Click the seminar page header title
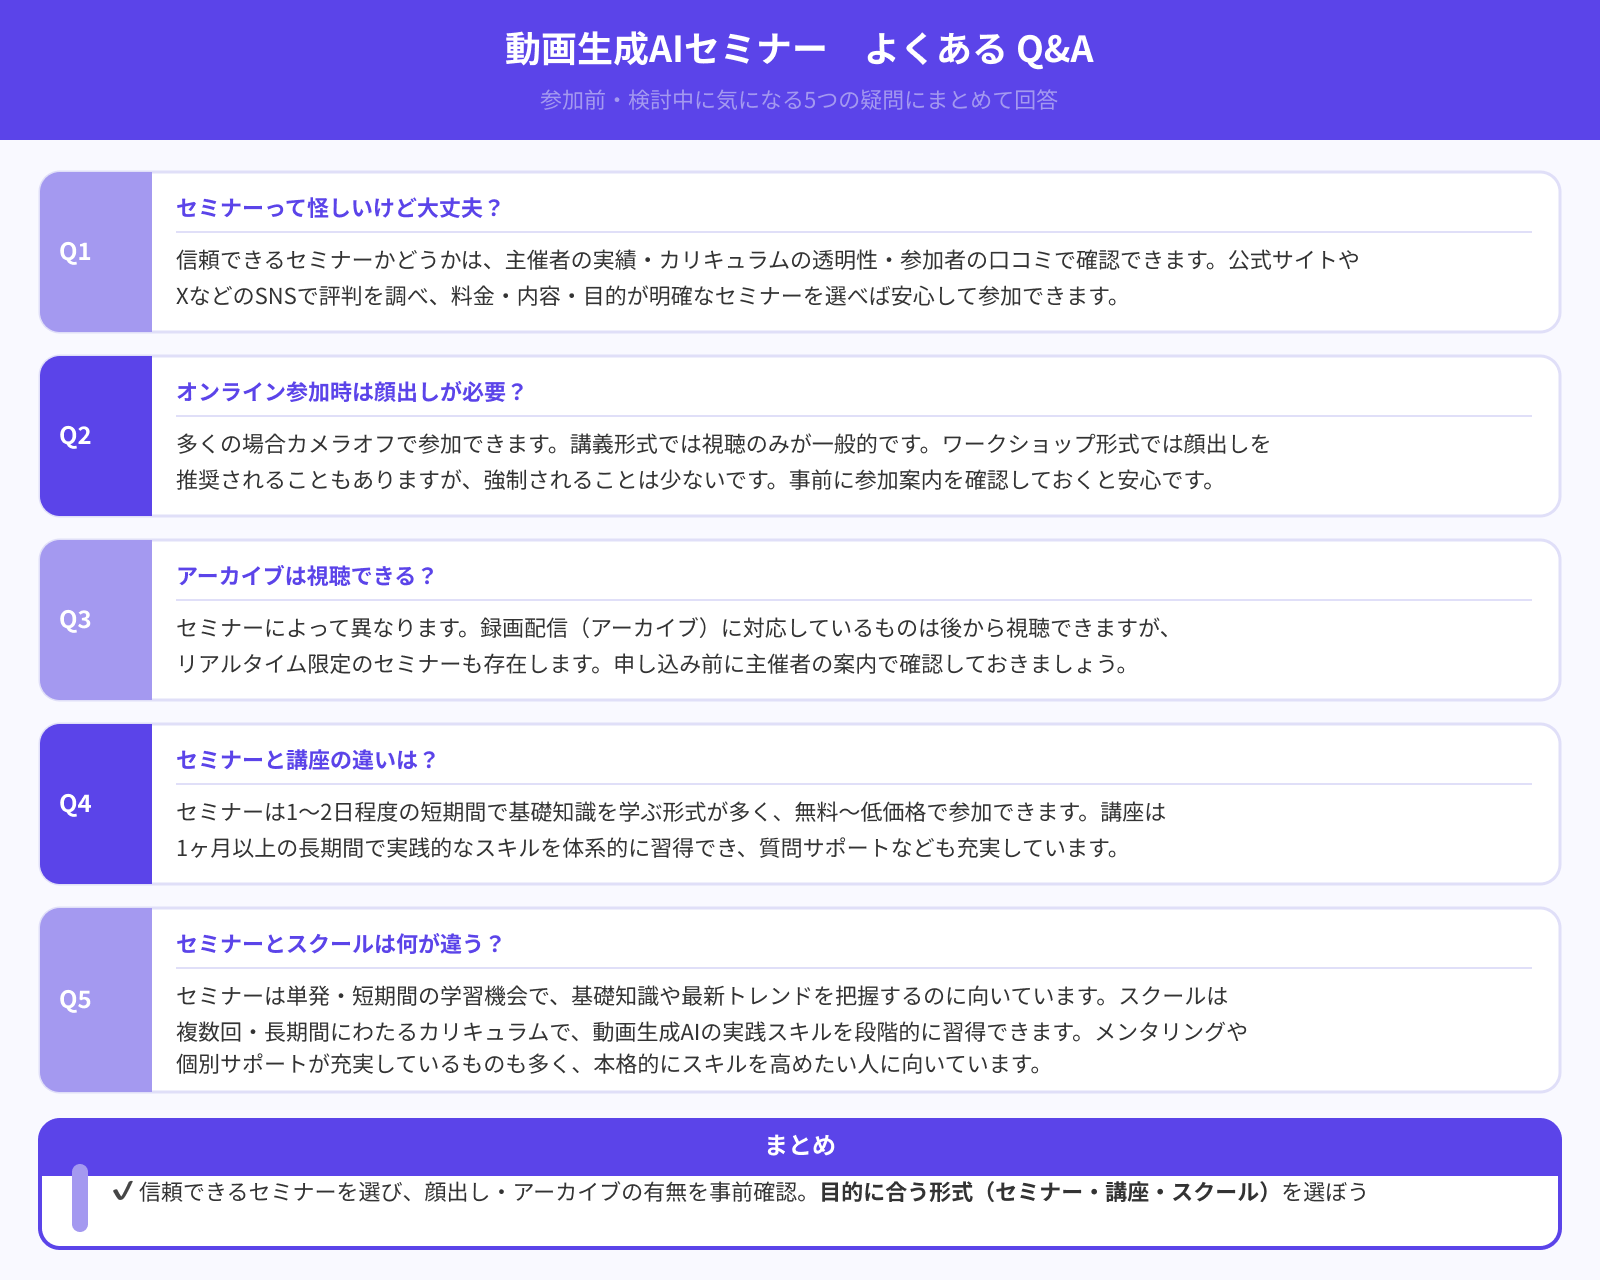 tap(799, 48)
